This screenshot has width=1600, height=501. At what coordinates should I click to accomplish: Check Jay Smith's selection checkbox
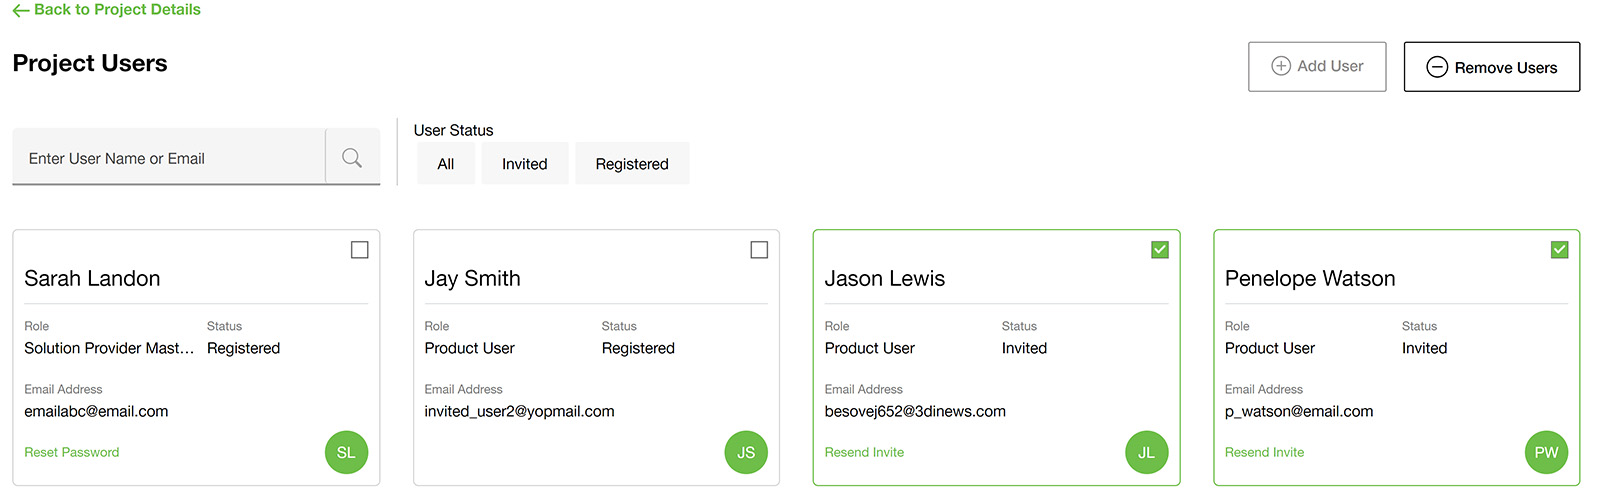[x=759, y=250]
